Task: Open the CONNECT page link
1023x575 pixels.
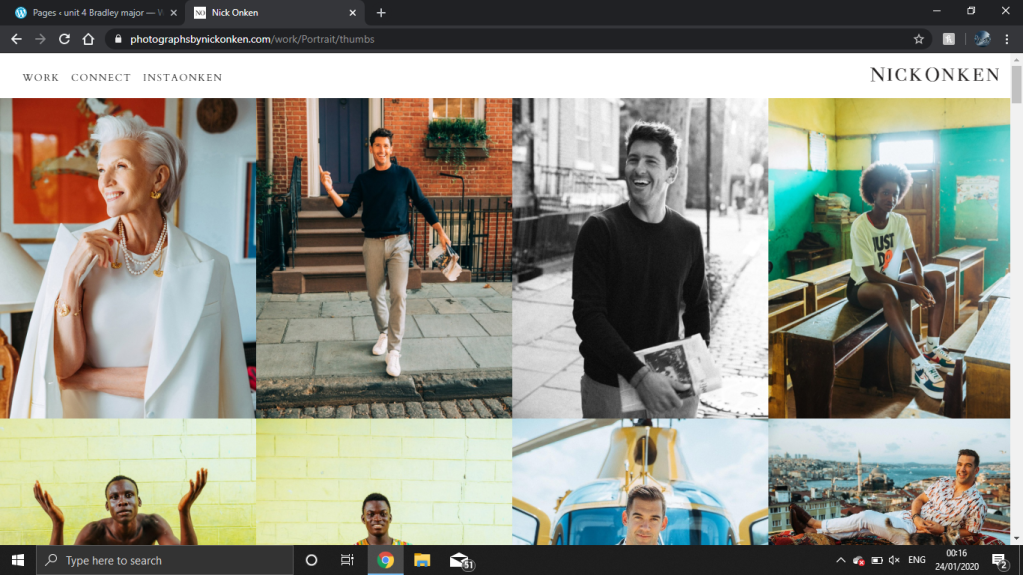Action: click(x=101, y=77)
